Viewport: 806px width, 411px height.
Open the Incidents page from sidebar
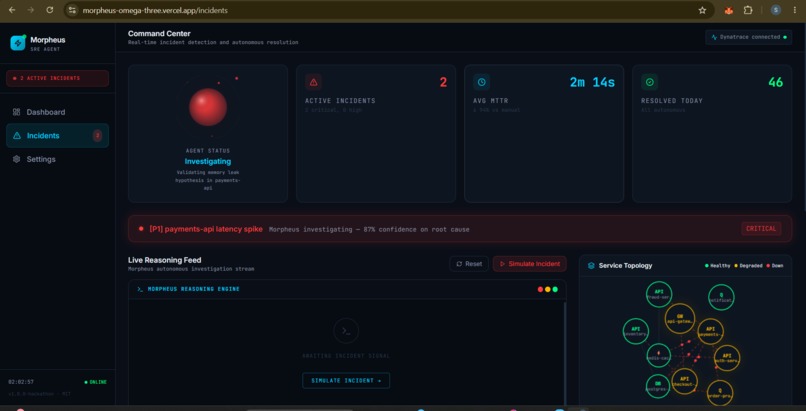57,136
